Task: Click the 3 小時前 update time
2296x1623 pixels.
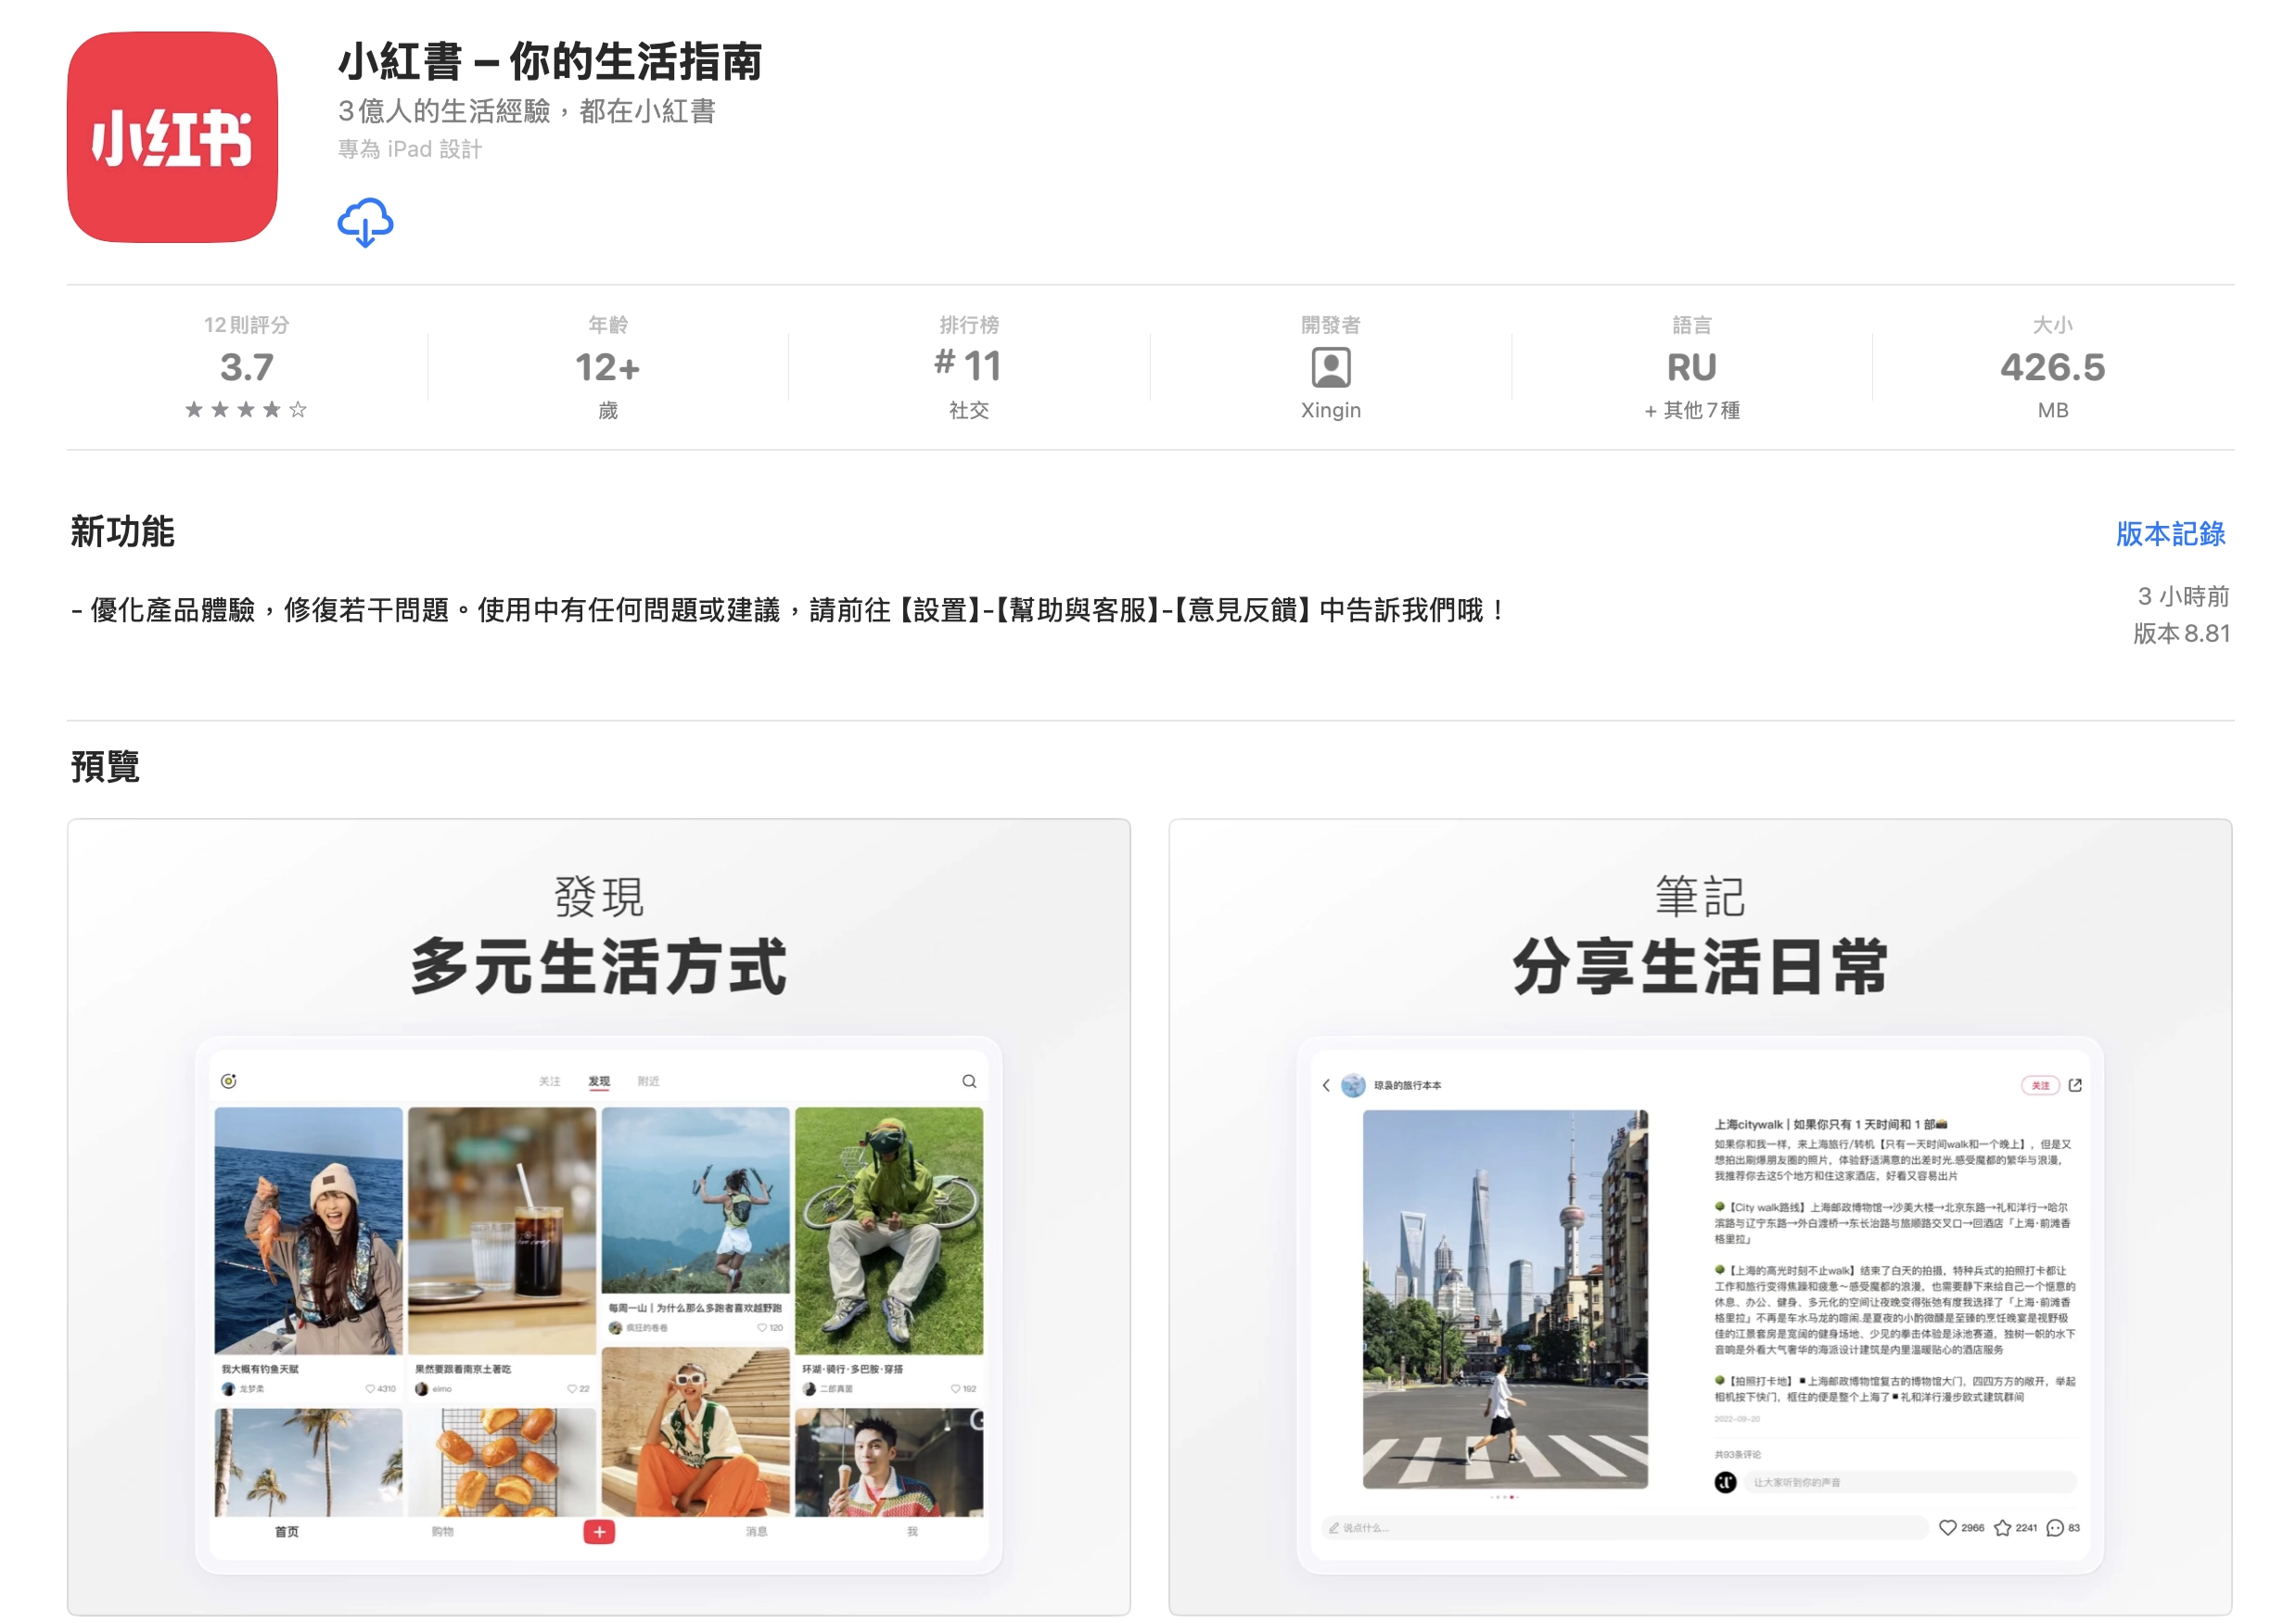Action: (2183, 596)
